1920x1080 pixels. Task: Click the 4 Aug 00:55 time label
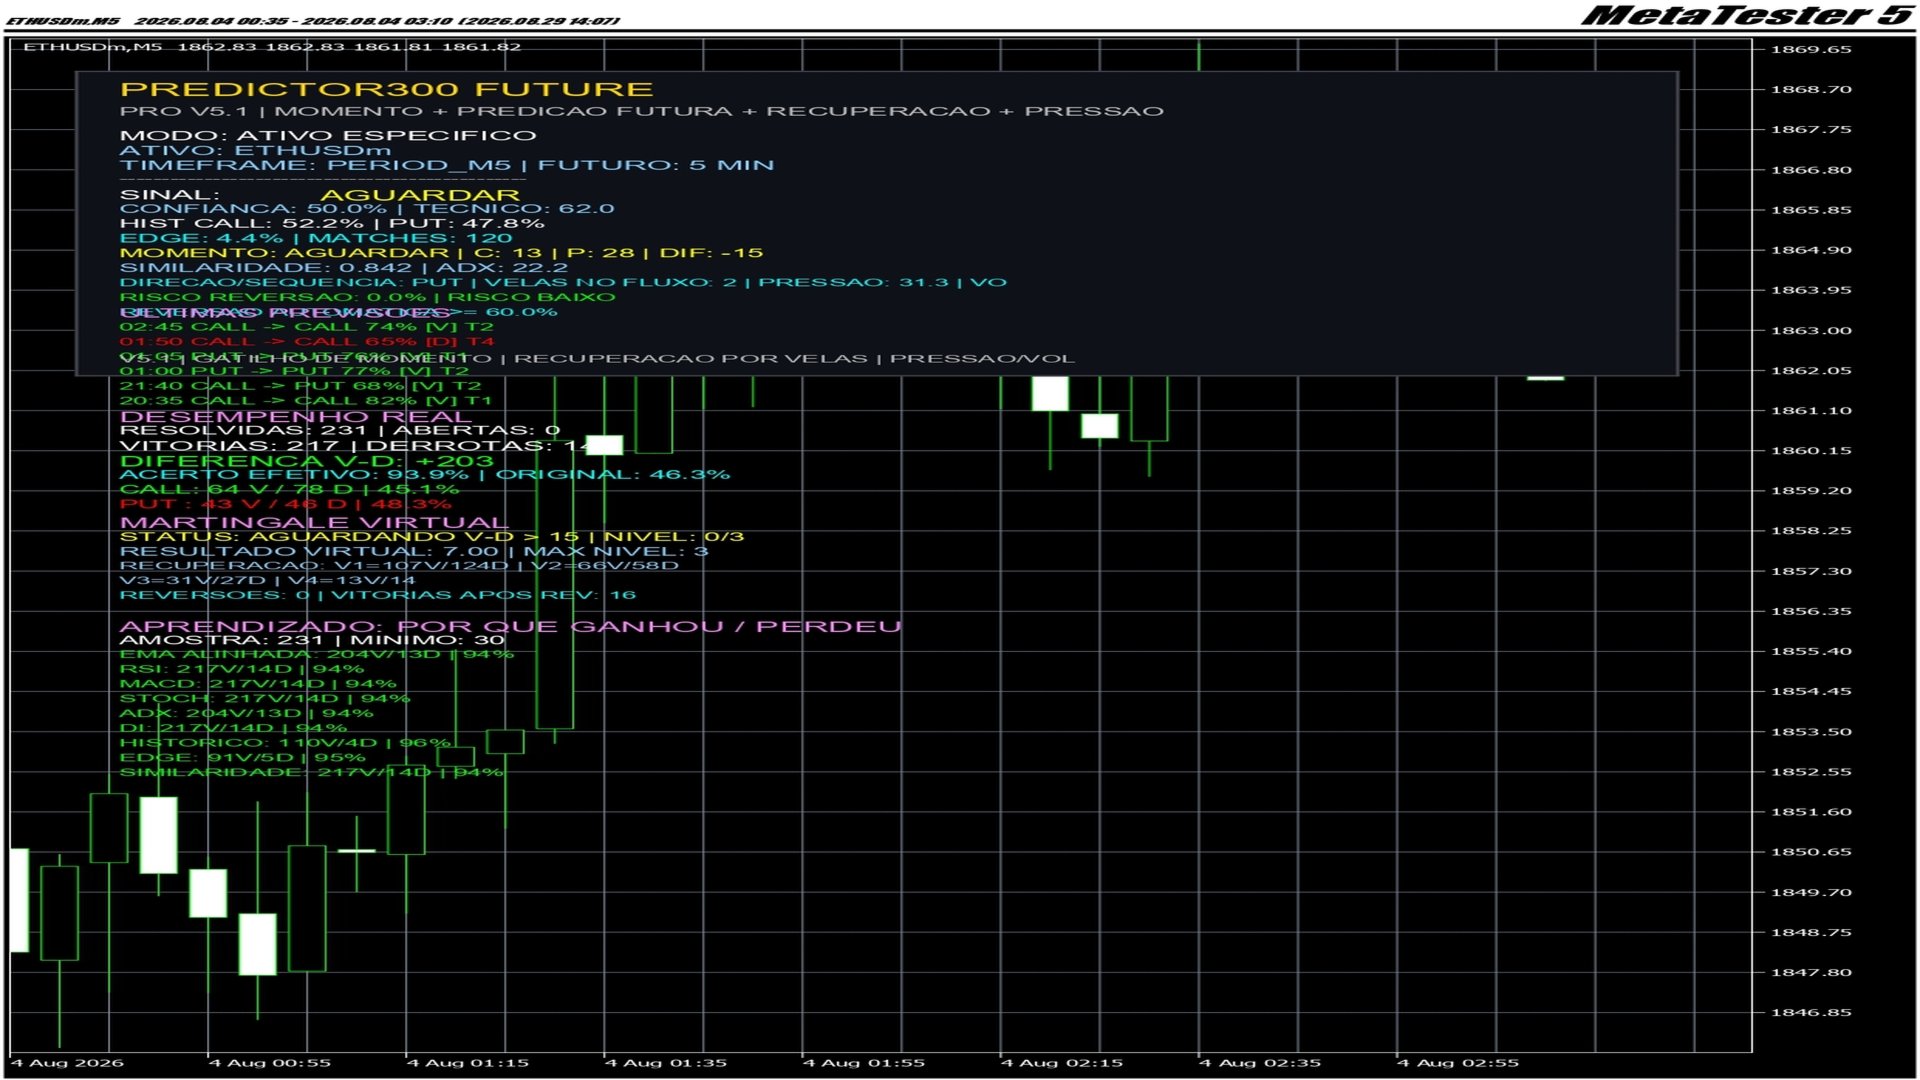(x=269, y=1063)
